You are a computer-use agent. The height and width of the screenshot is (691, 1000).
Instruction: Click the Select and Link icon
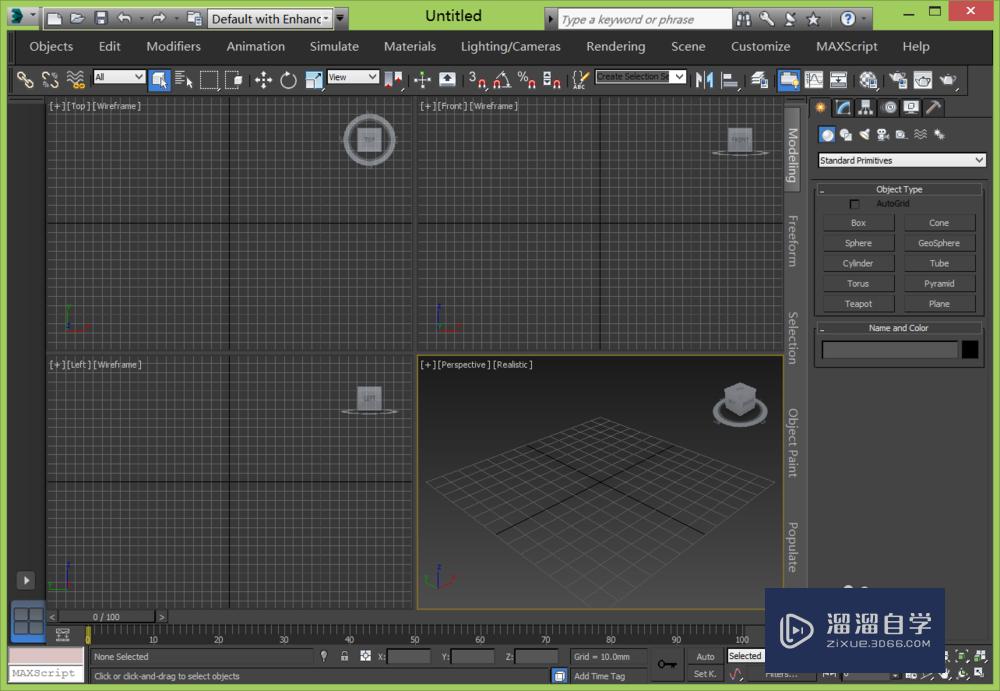pyautogui.click(x=25, y=80)
